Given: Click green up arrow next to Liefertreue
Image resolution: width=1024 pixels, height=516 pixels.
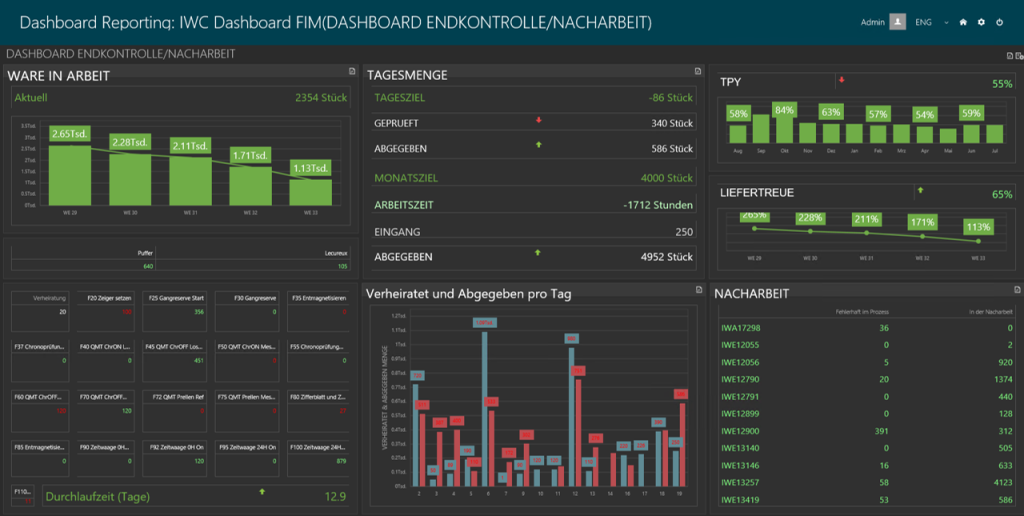Looking at the screenshot, I should tap(920, 190).
